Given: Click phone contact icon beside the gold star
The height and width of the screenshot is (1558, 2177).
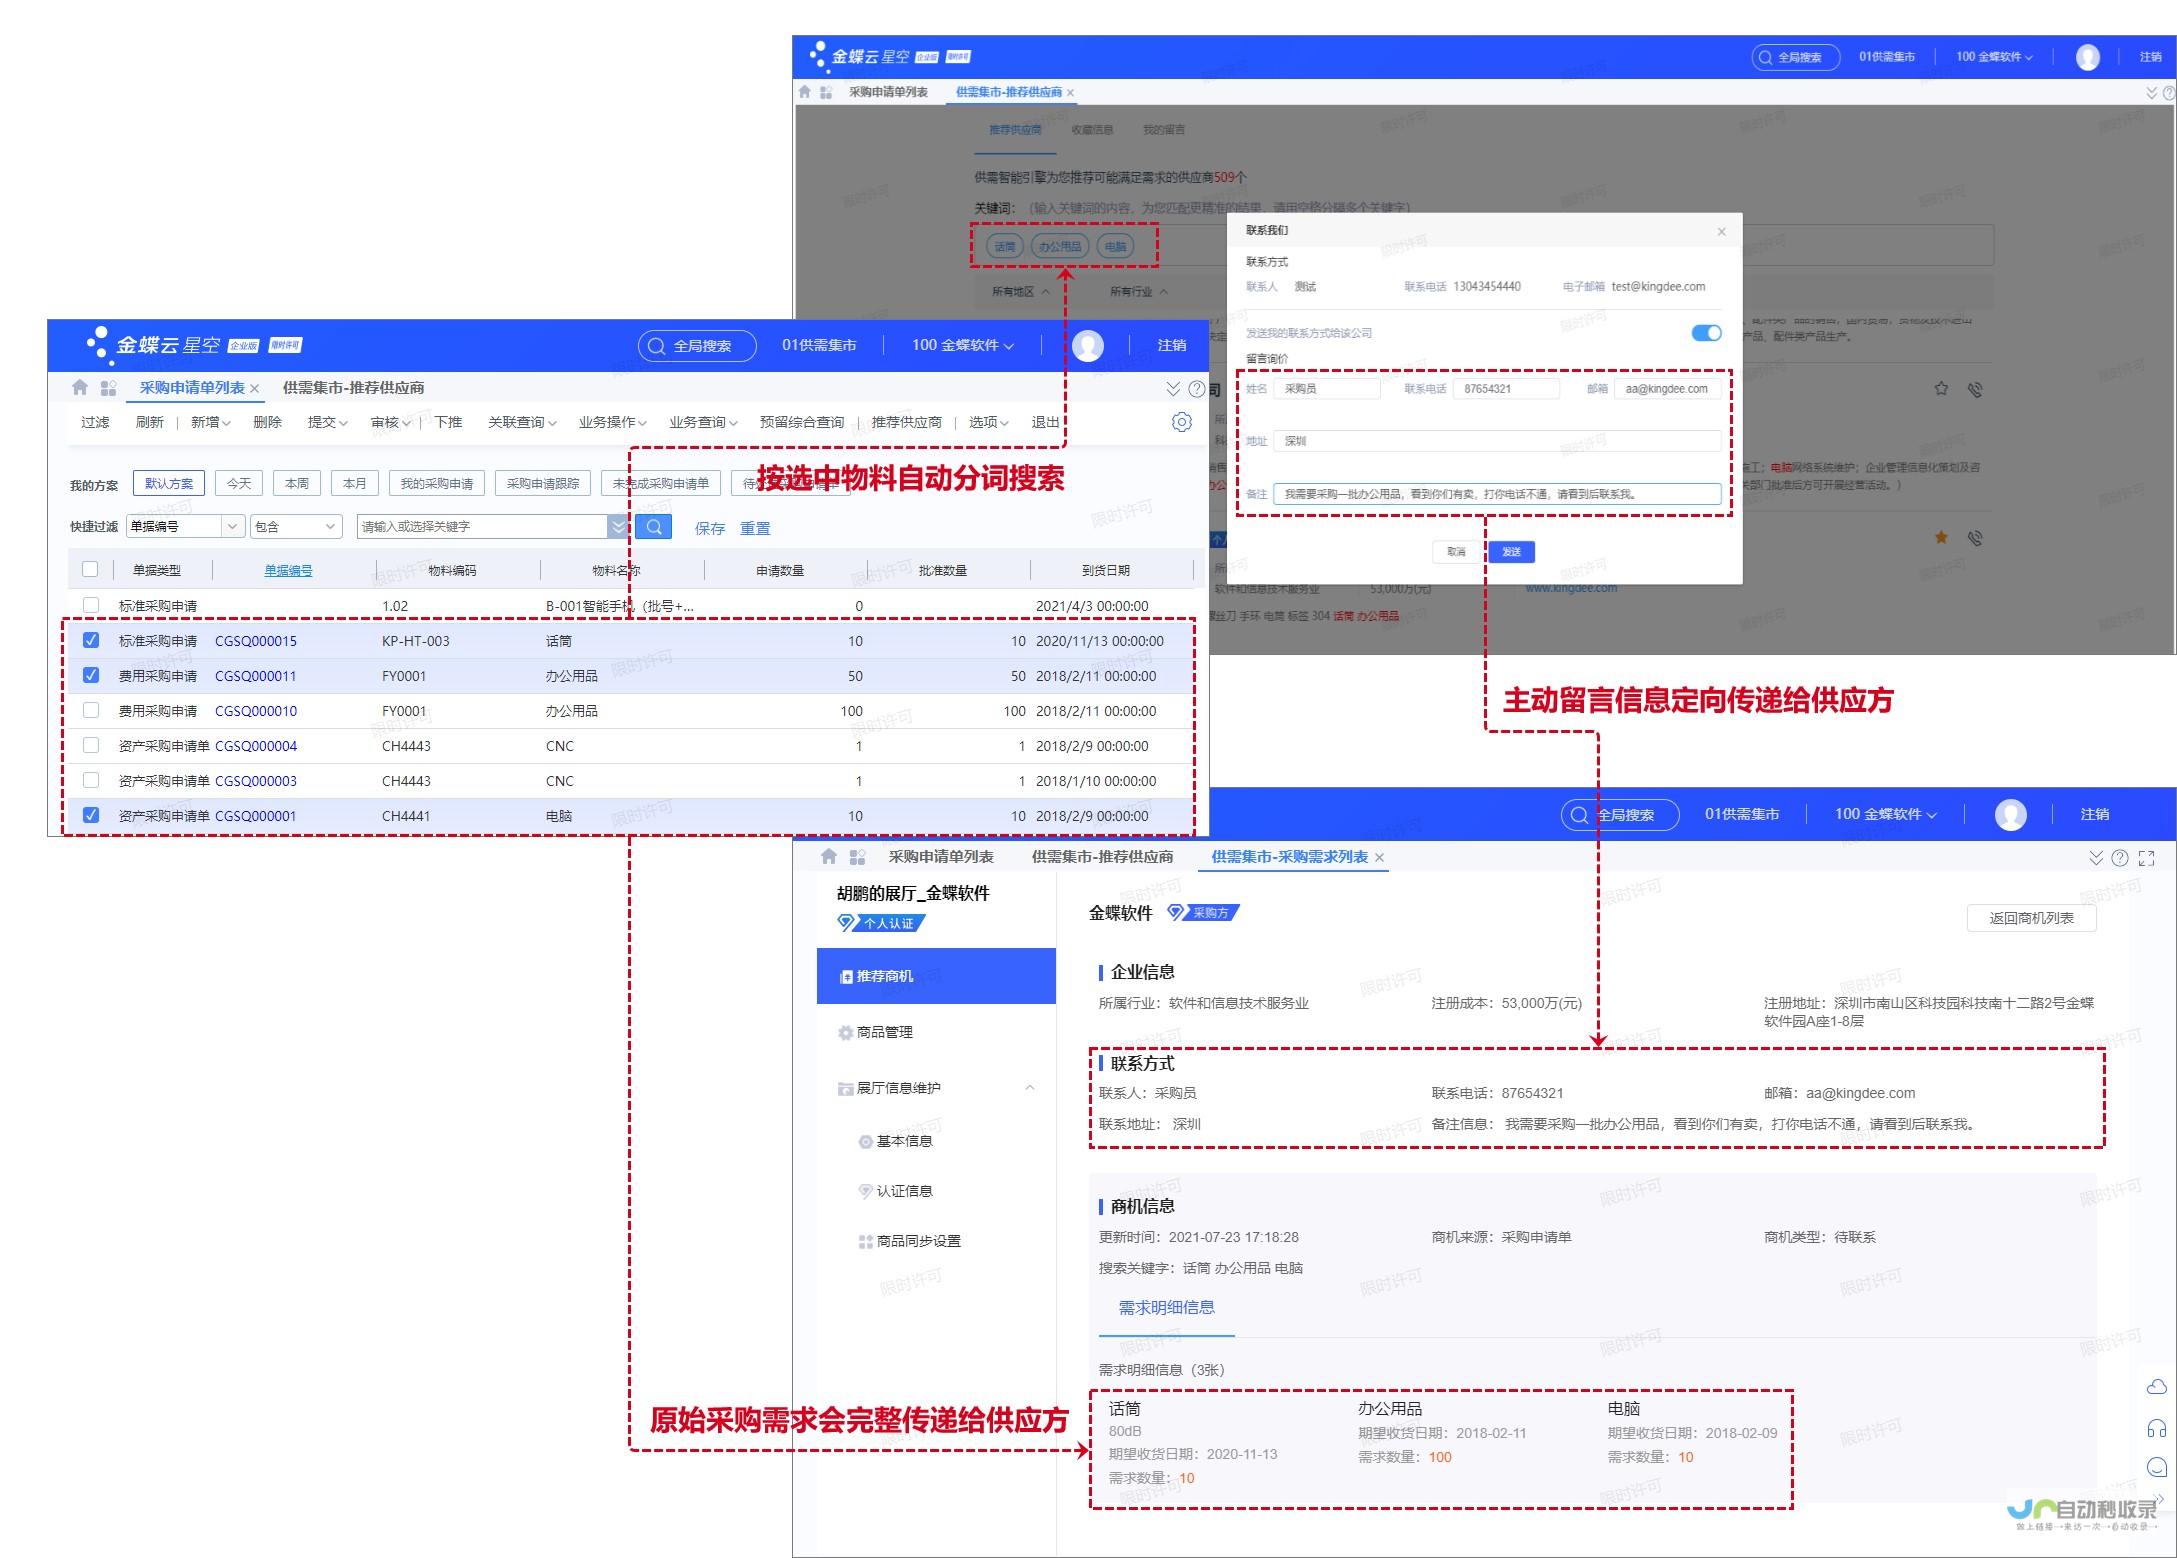Looking at the screenshot, I should click(x=1975, y=538).
